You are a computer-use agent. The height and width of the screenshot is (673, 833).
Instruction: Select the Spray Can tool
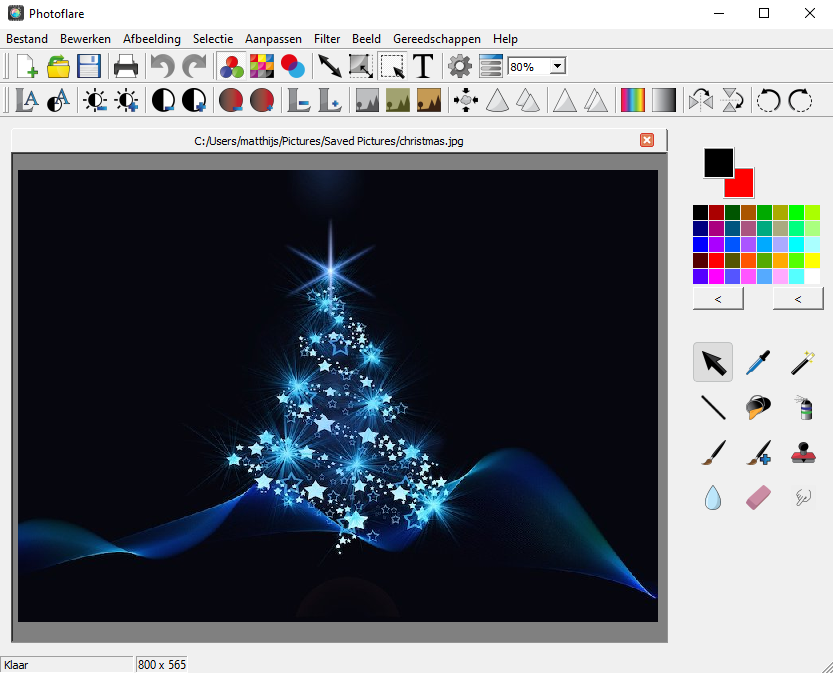(801, 407)
